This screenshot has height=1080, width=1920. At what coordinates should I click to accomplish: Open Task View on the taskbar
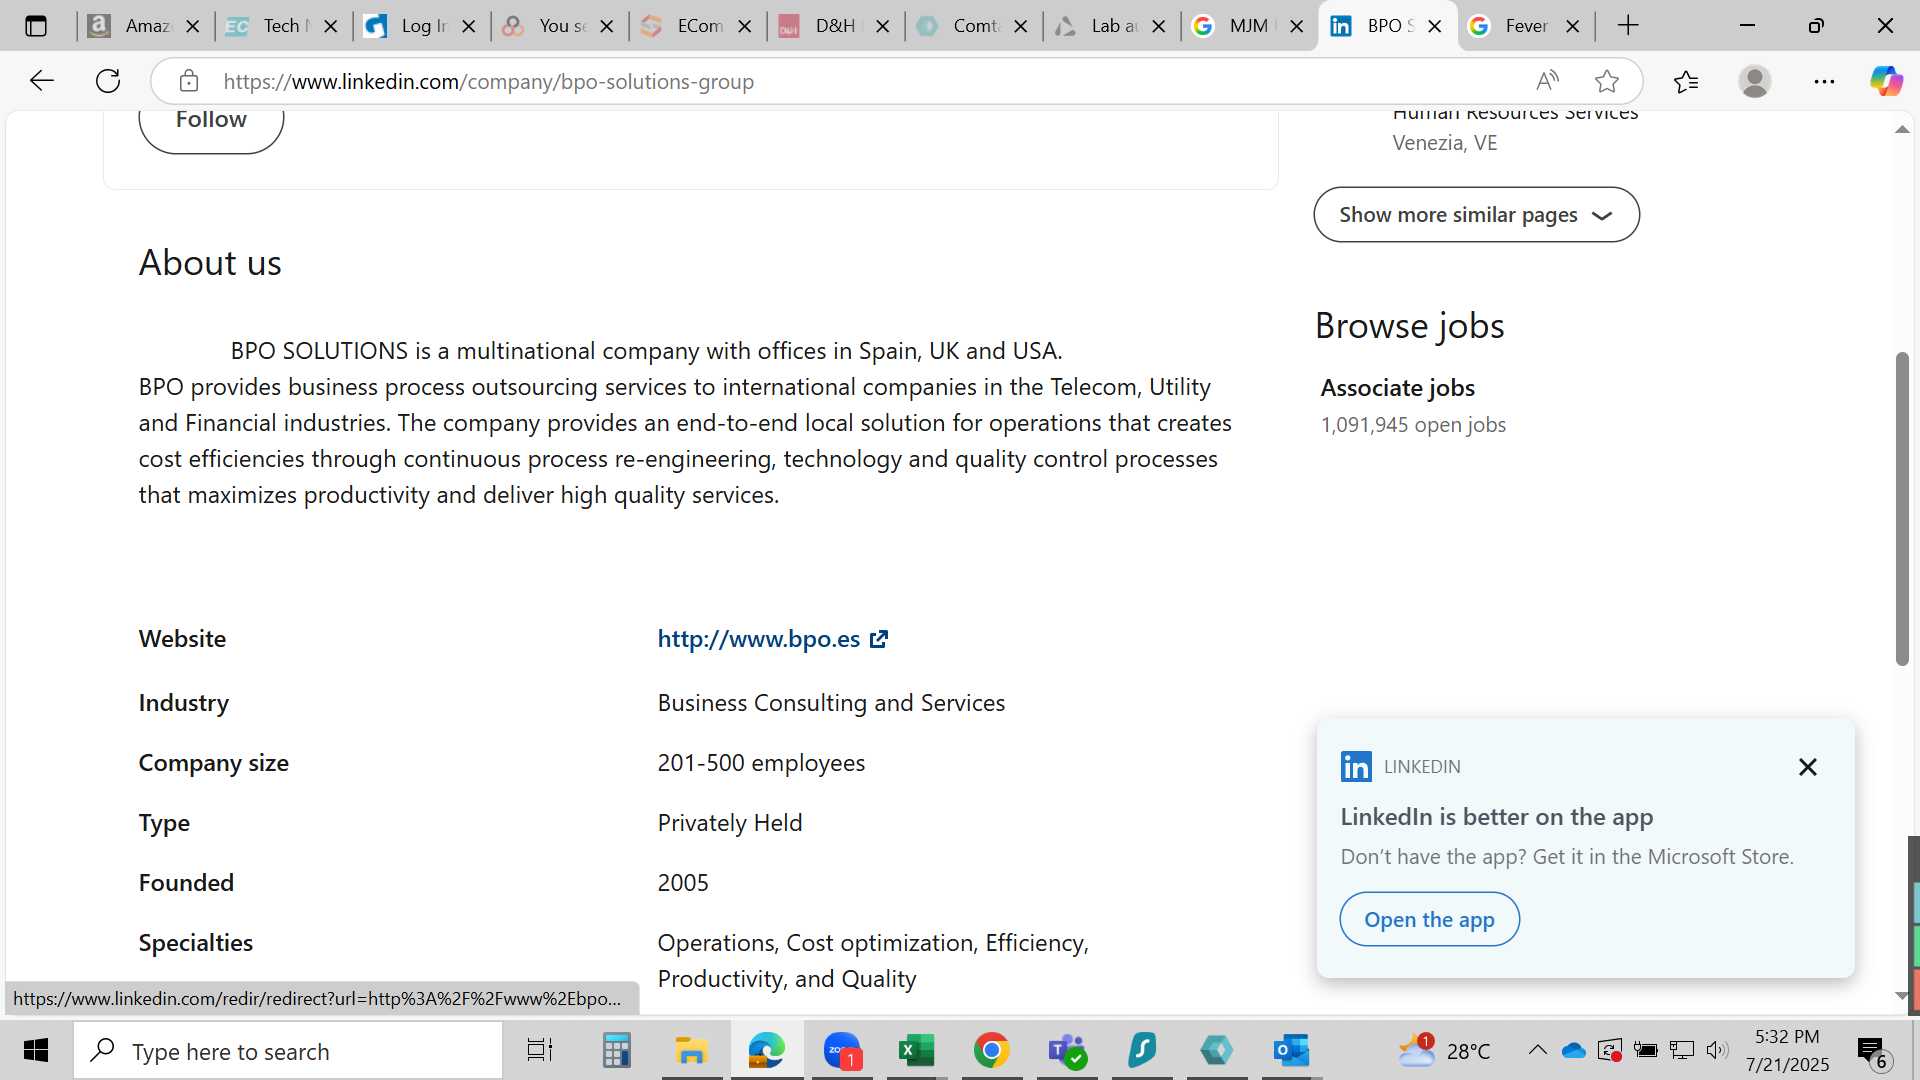pyautogui.click(x=540, y=1051)
